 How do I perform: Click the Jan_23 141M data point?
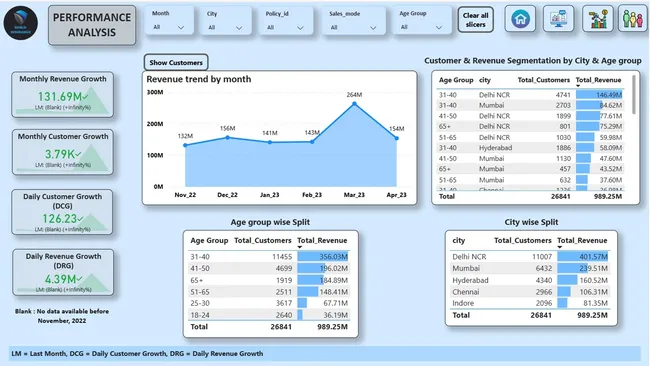click(270, 142)
